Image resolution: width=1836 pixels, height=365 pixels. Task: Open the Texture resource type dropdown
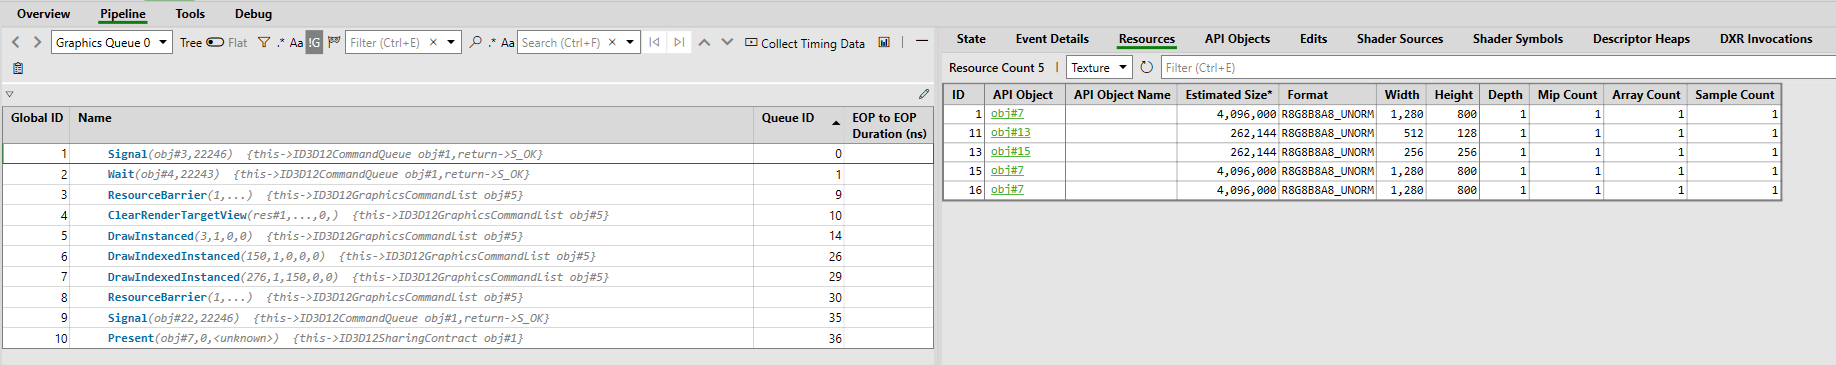point(1099,67)
